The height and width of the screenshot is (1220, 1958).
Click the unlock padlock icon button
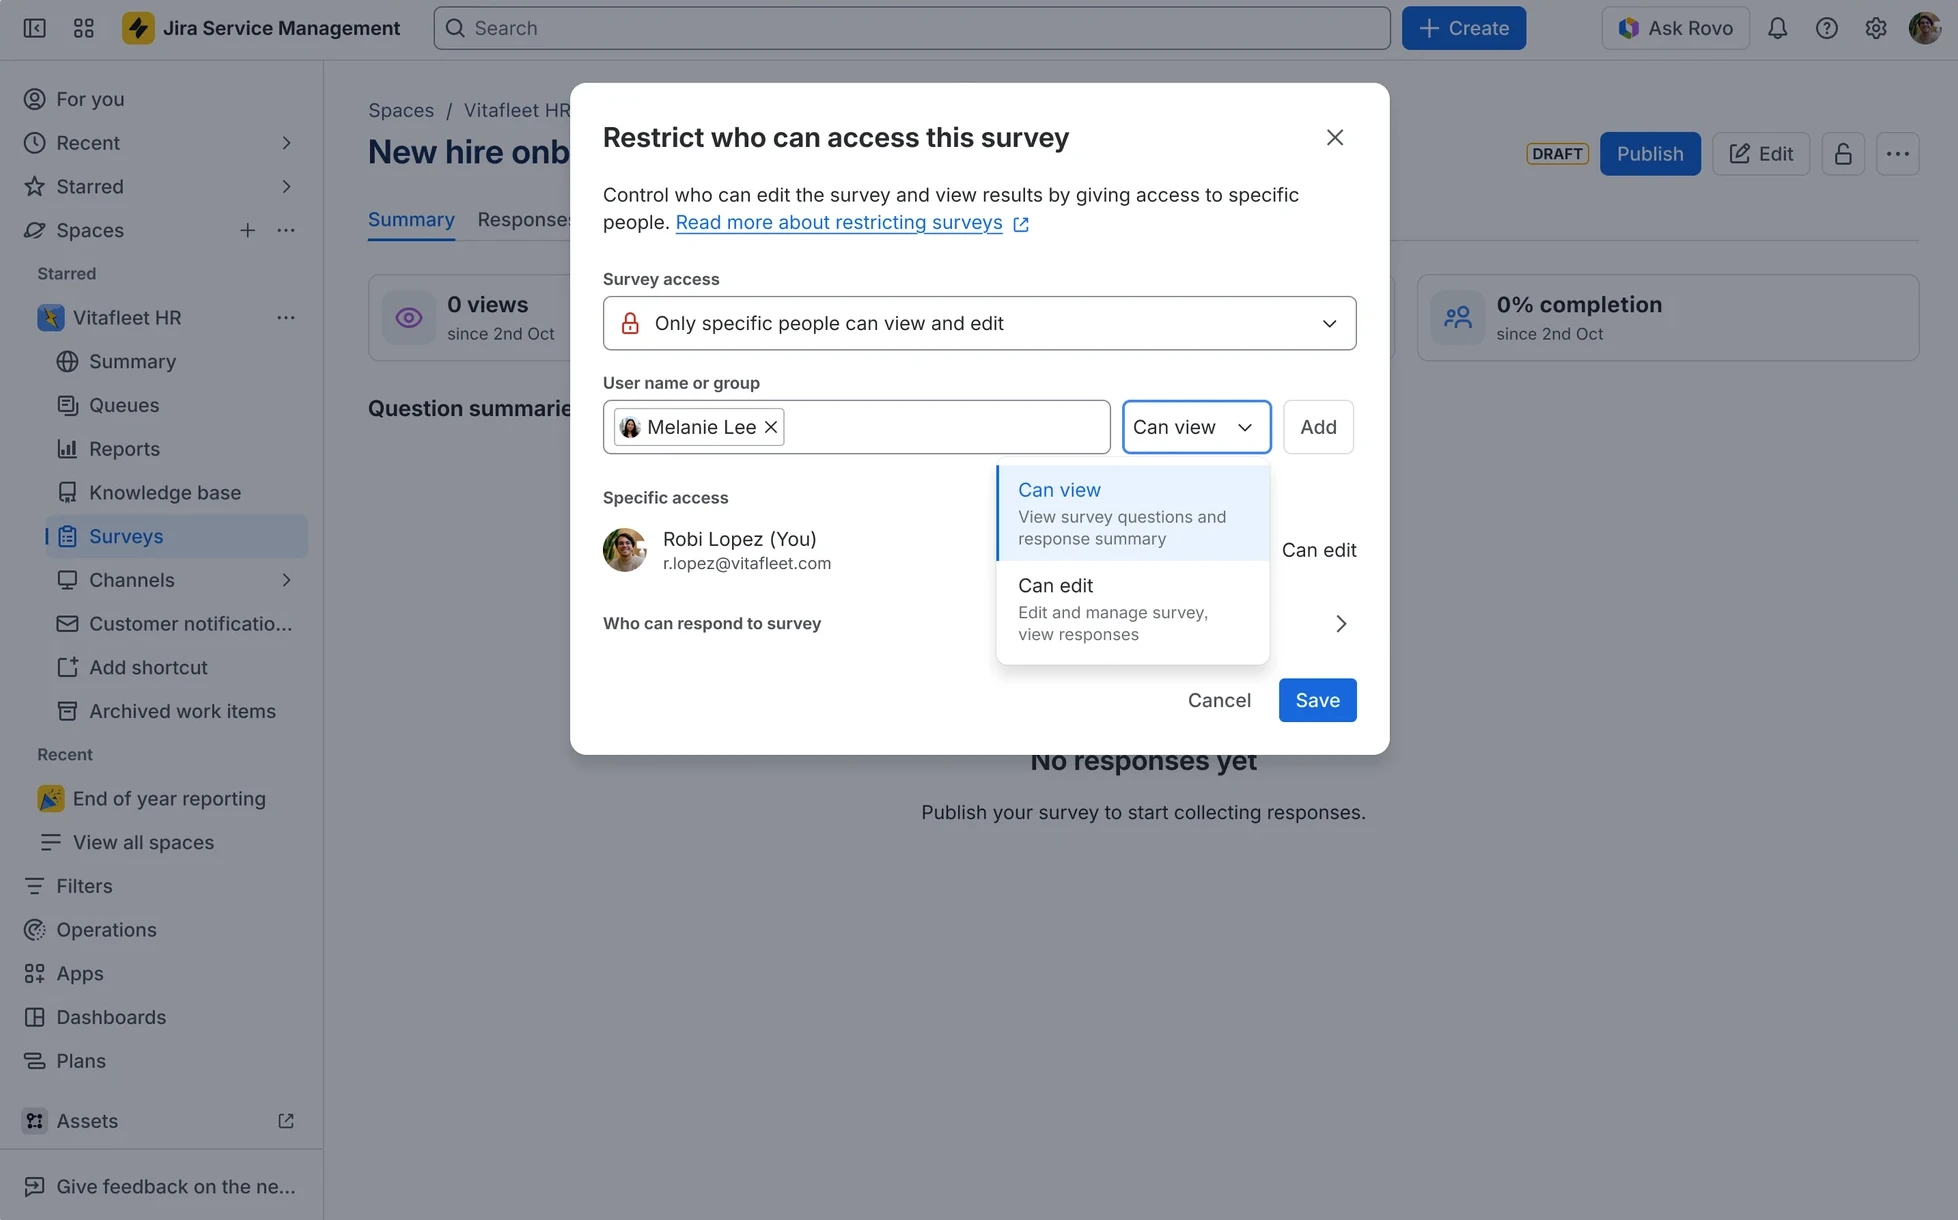[x=1842, y=154]
